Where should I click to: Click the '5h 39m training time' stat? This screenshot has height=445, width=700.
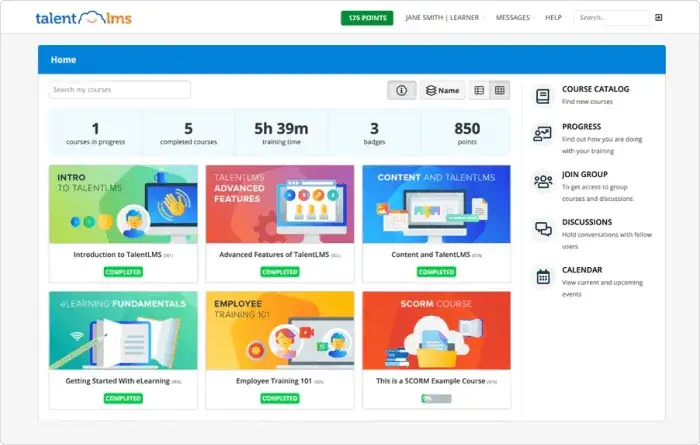[281, 133]
